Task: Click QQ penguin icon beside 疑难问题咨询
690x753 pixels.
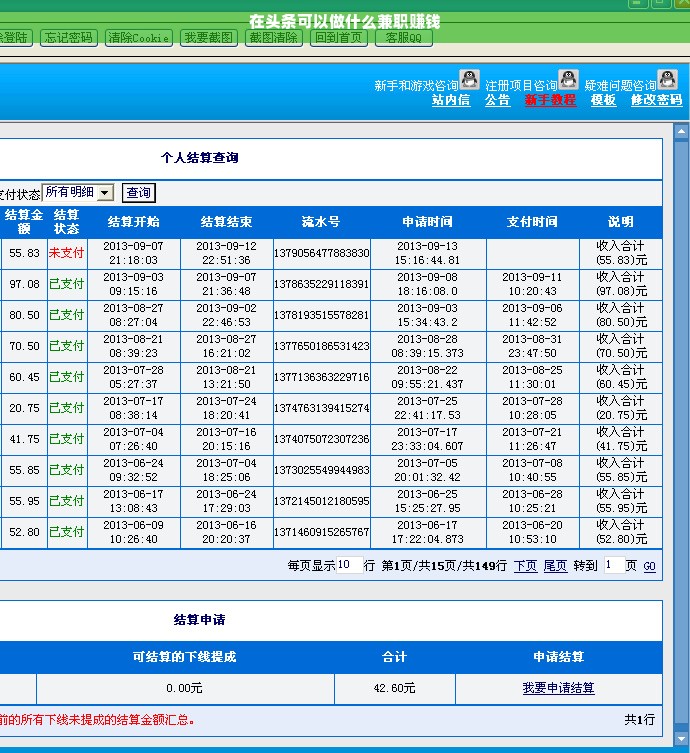Action: 667,79
